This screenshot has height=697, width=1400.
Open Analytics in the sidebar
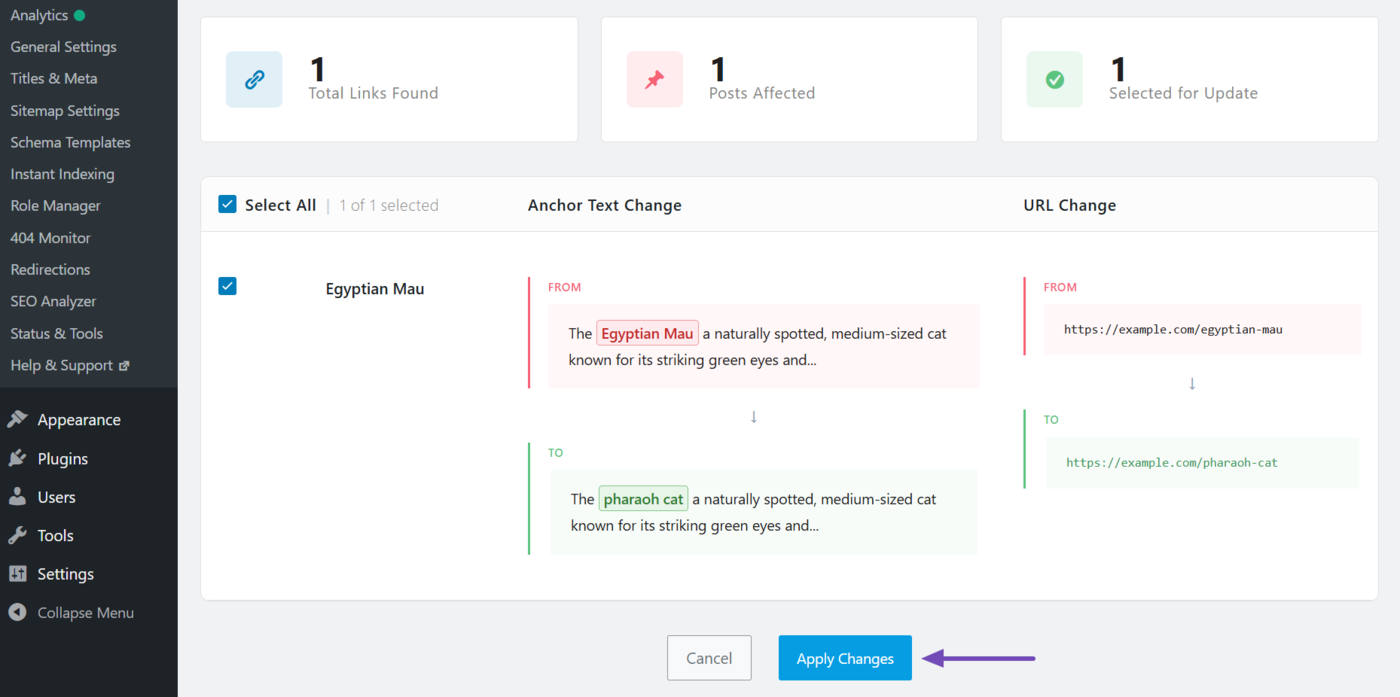tap(39, 15)
